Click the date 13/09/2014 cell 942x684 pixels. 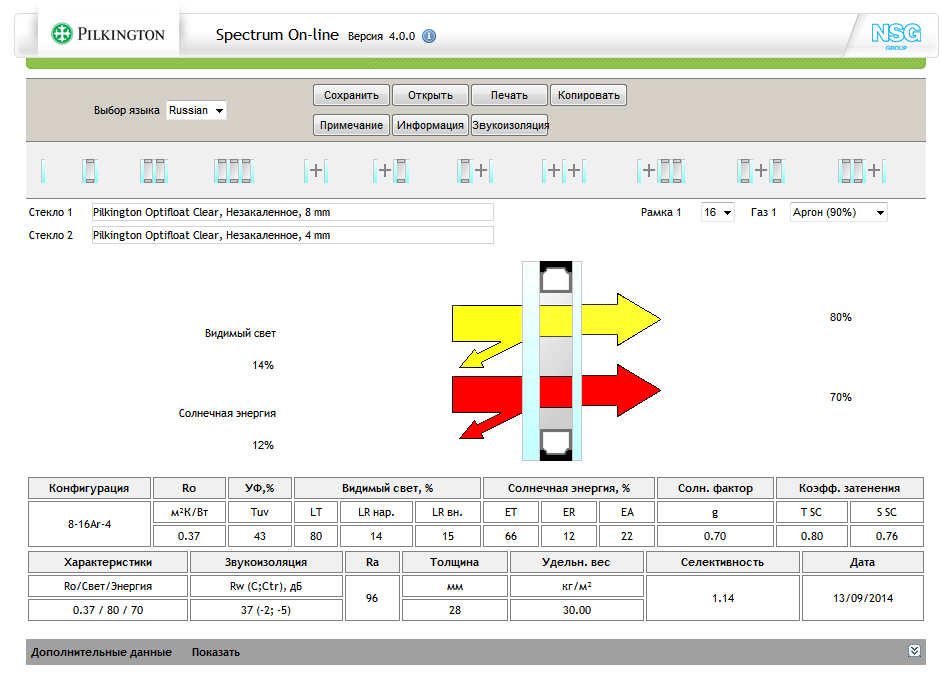(863, 598)
